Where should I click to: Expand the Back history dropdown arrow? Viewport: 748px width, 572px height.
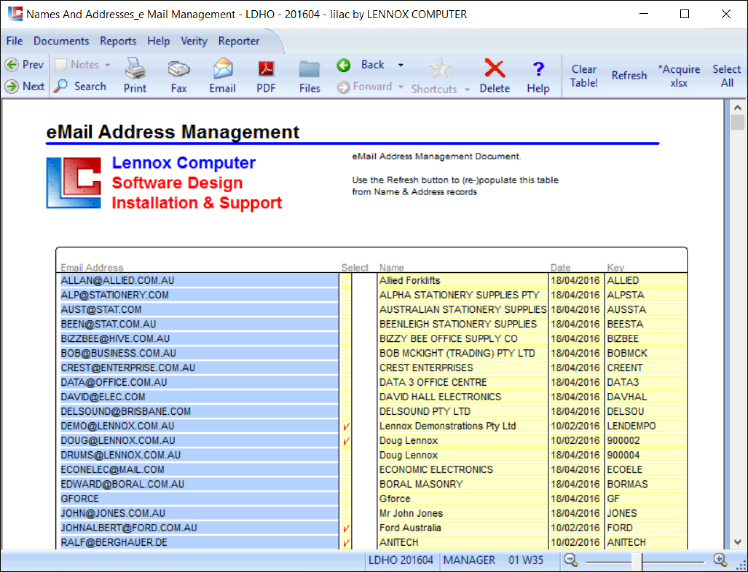401,65
